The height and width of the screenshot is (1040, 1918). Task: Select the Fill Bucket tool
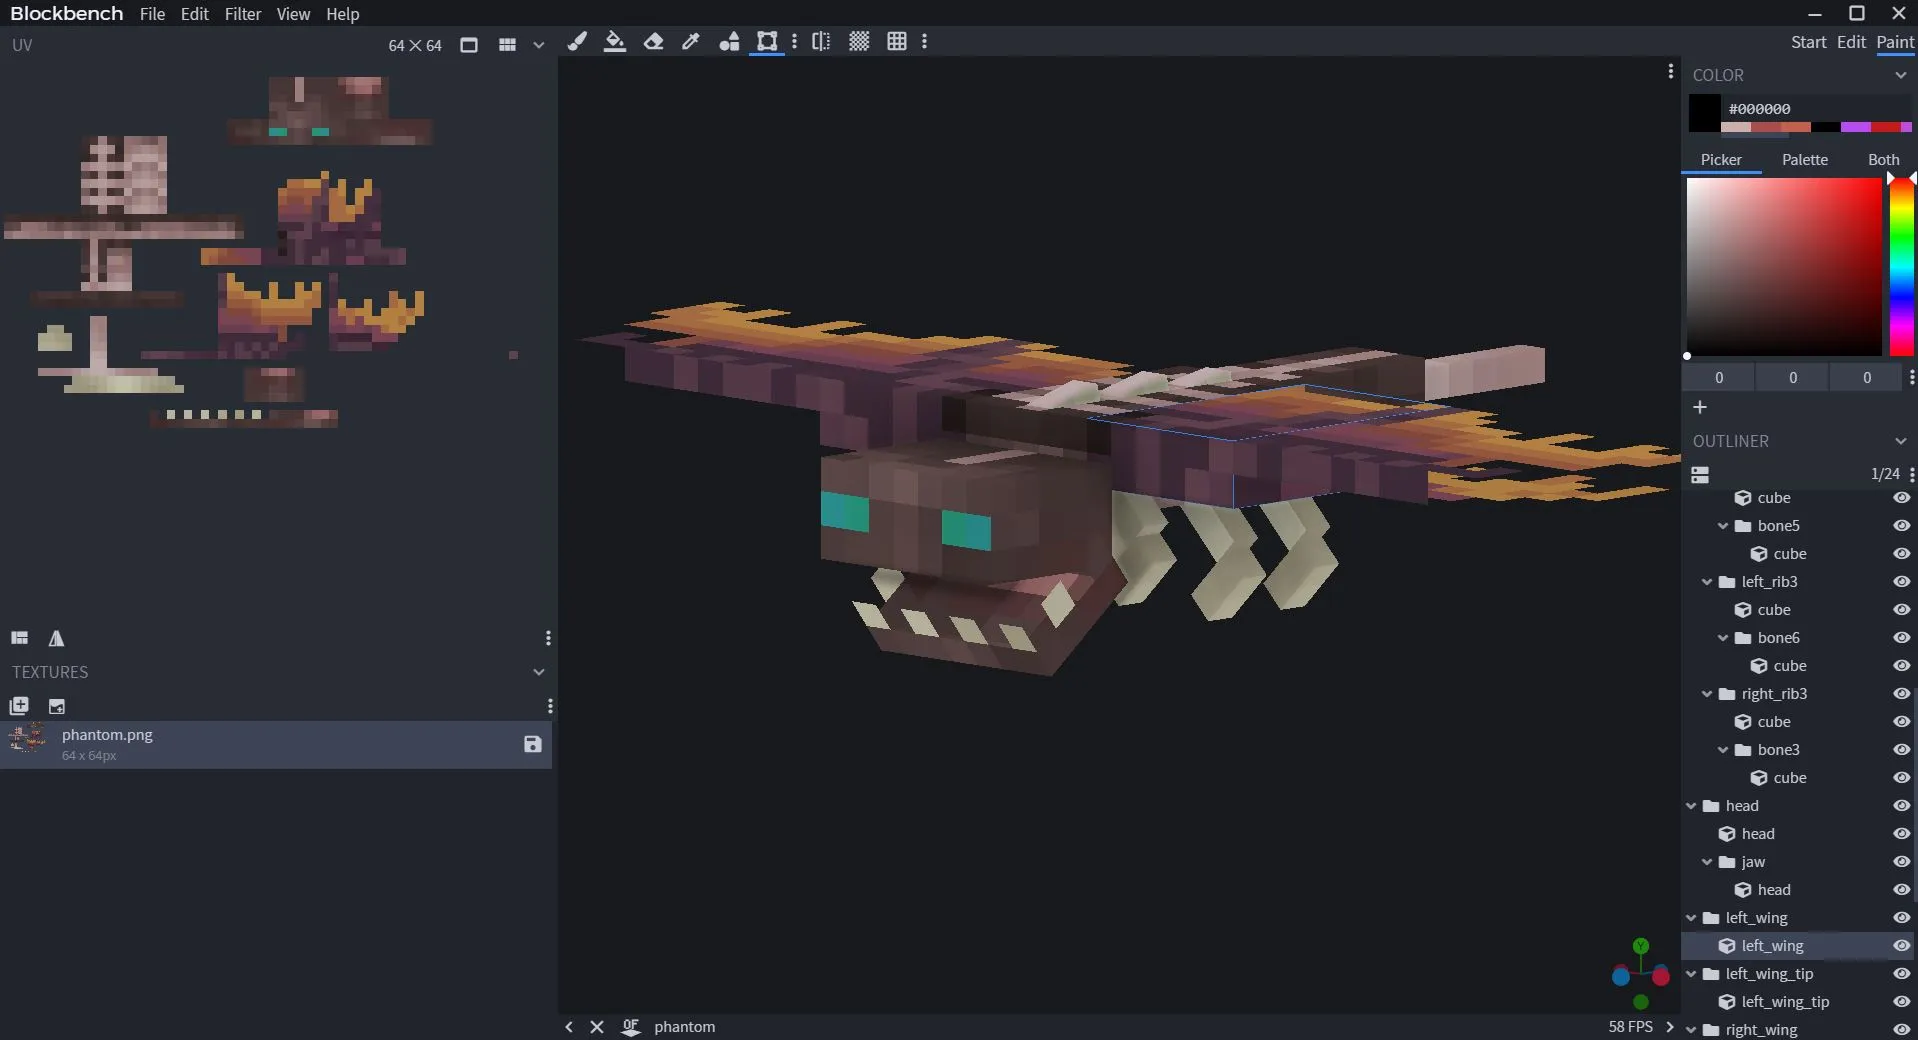click(615, 41)
